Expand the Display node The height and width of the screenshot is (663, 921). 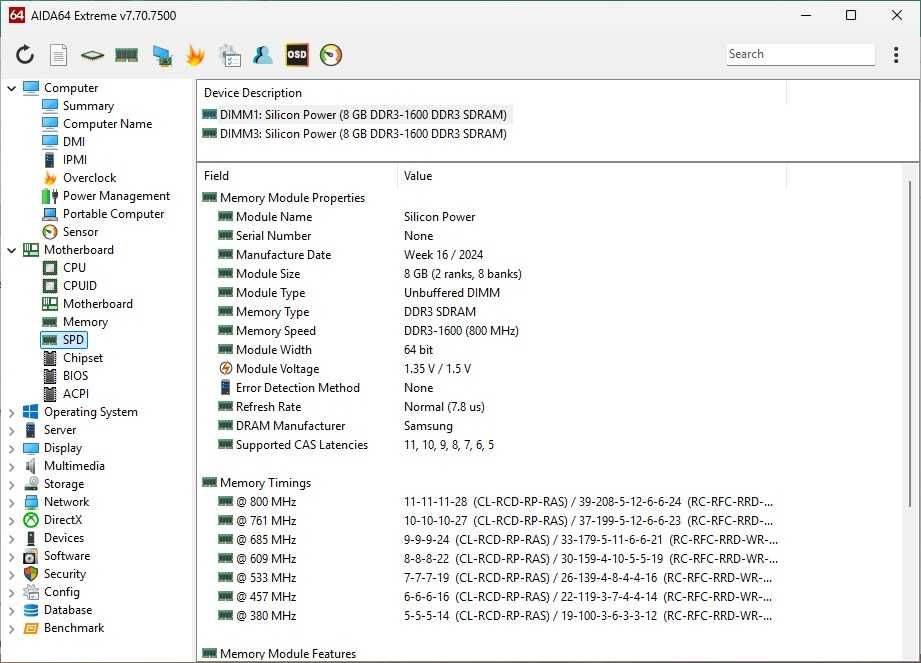(x=11, y=449)
